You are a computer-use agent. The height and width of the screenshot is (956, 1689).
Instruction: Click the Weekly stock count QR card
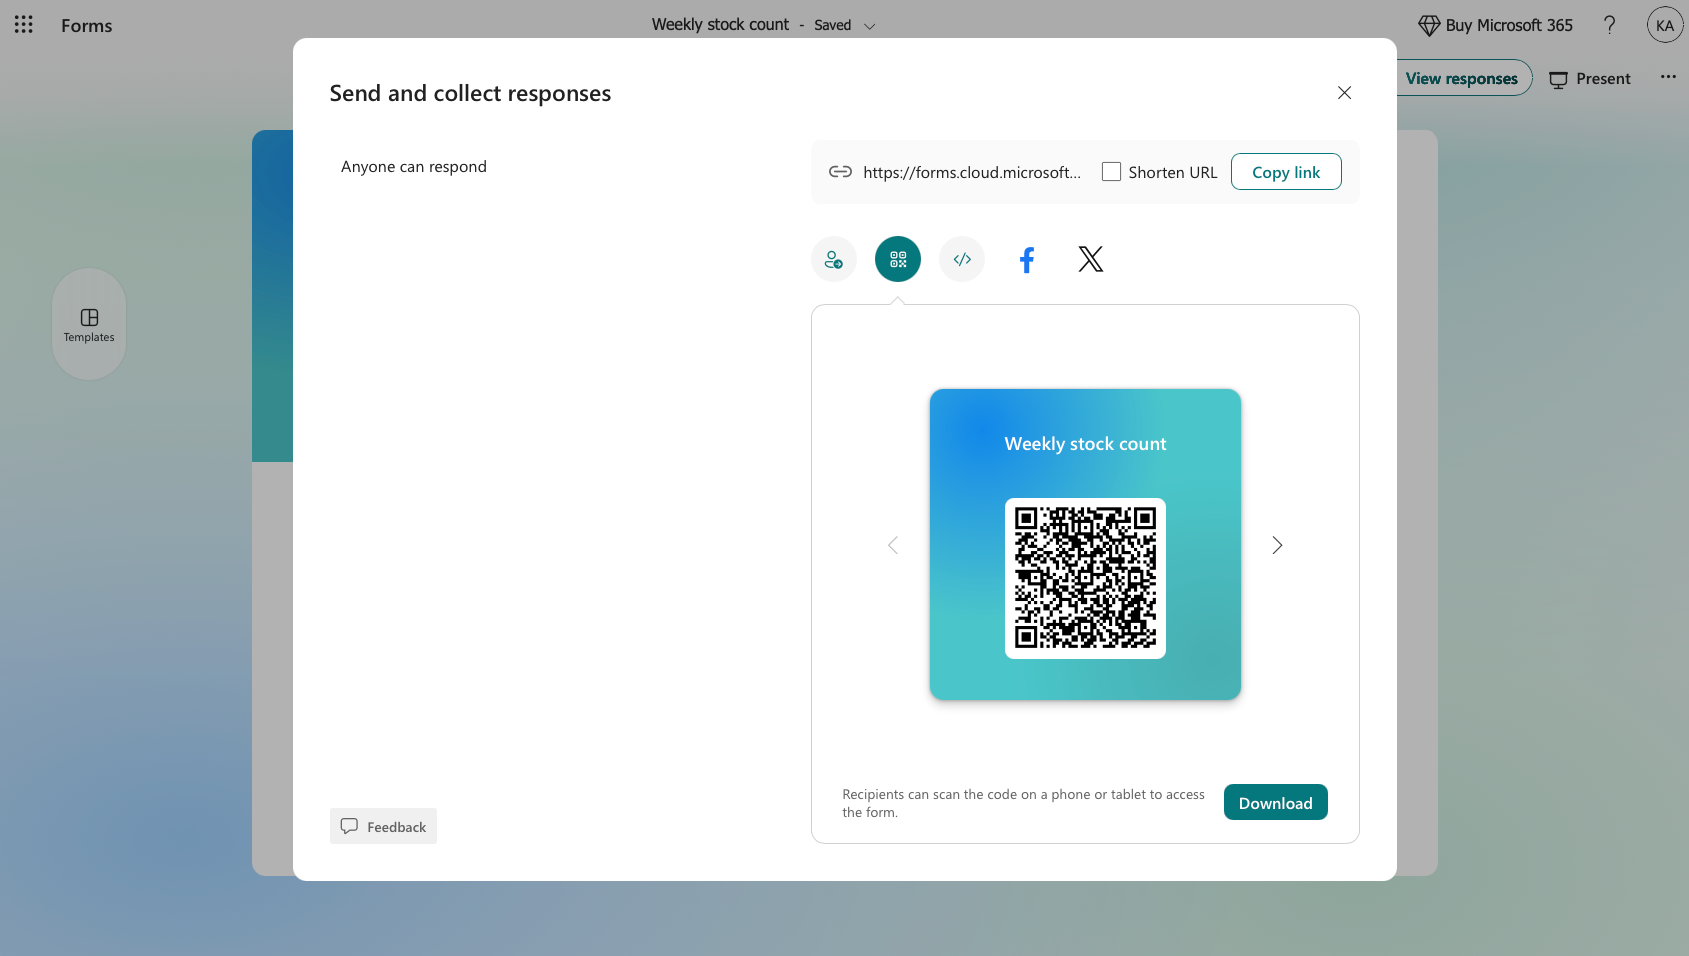[x=1085, y=544]
